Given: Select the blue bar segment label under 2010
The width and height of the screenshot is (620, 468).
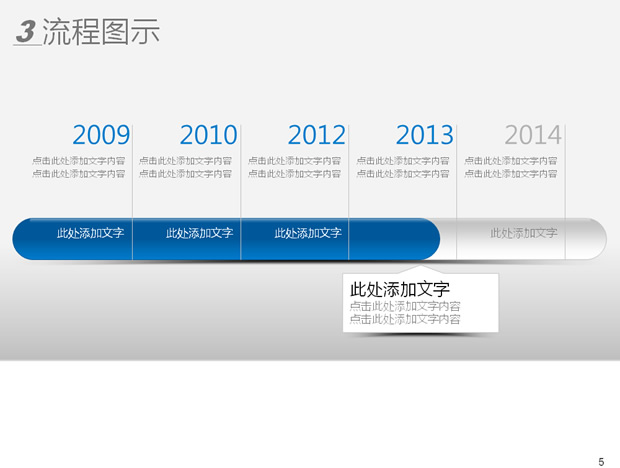Looking at the screenshot, I should pos(199,234).
